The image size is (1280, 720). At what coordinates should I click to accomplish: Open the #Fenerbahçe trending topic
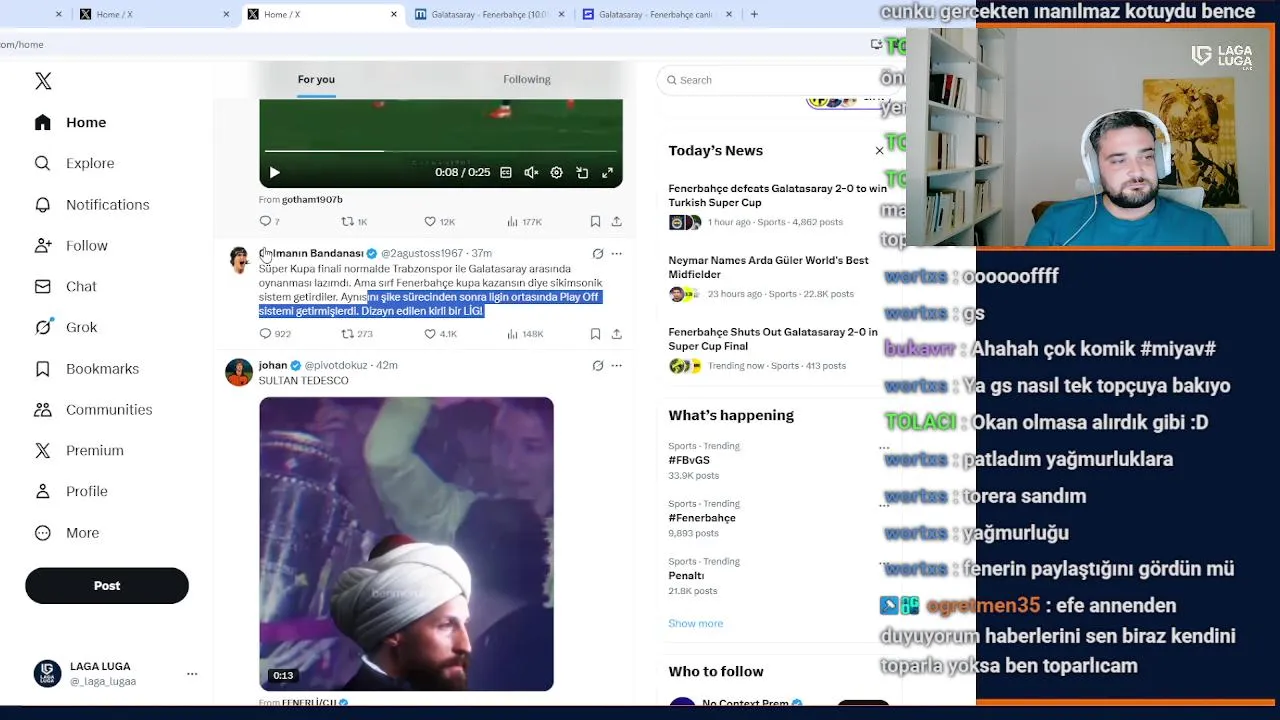tap(702, 518)
